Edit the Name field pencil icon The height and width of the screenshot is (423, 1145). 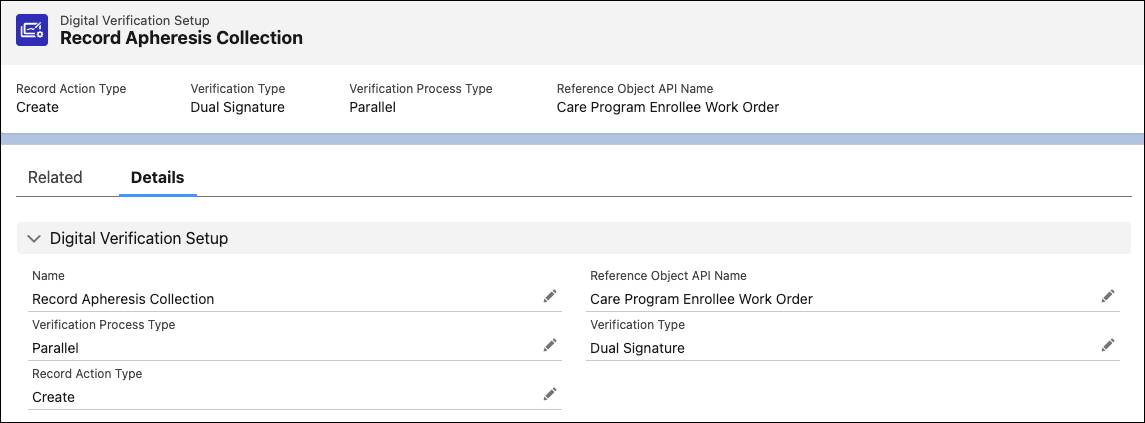[x=549, y=296]
